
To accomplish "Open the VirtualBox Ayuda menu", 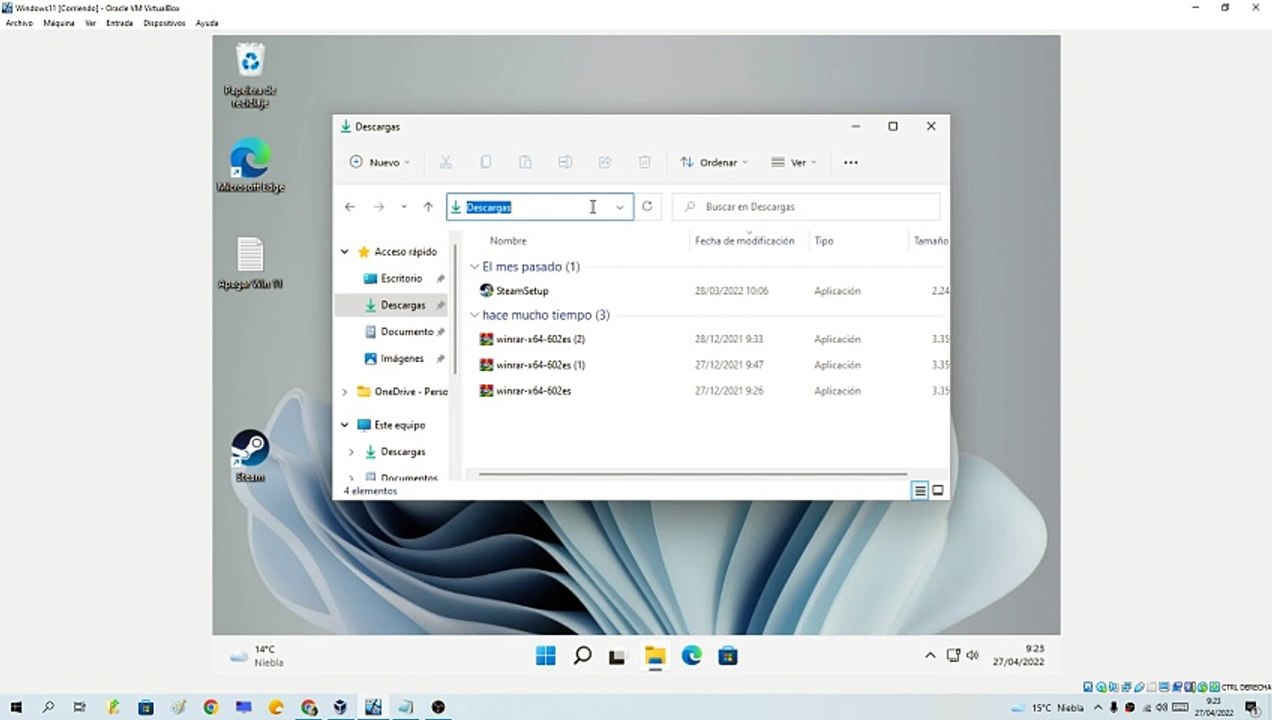I will click(x=207, y=22).
